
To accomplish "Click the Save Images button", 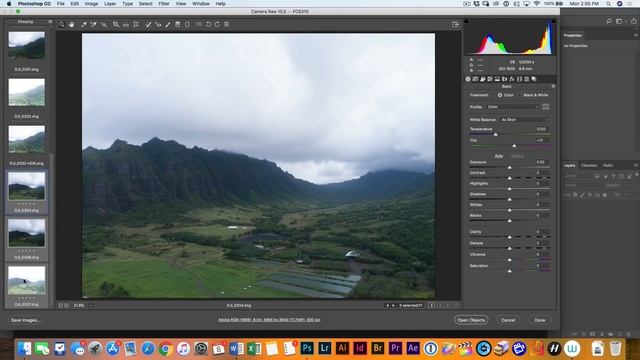I will click(x=25, y=320).
